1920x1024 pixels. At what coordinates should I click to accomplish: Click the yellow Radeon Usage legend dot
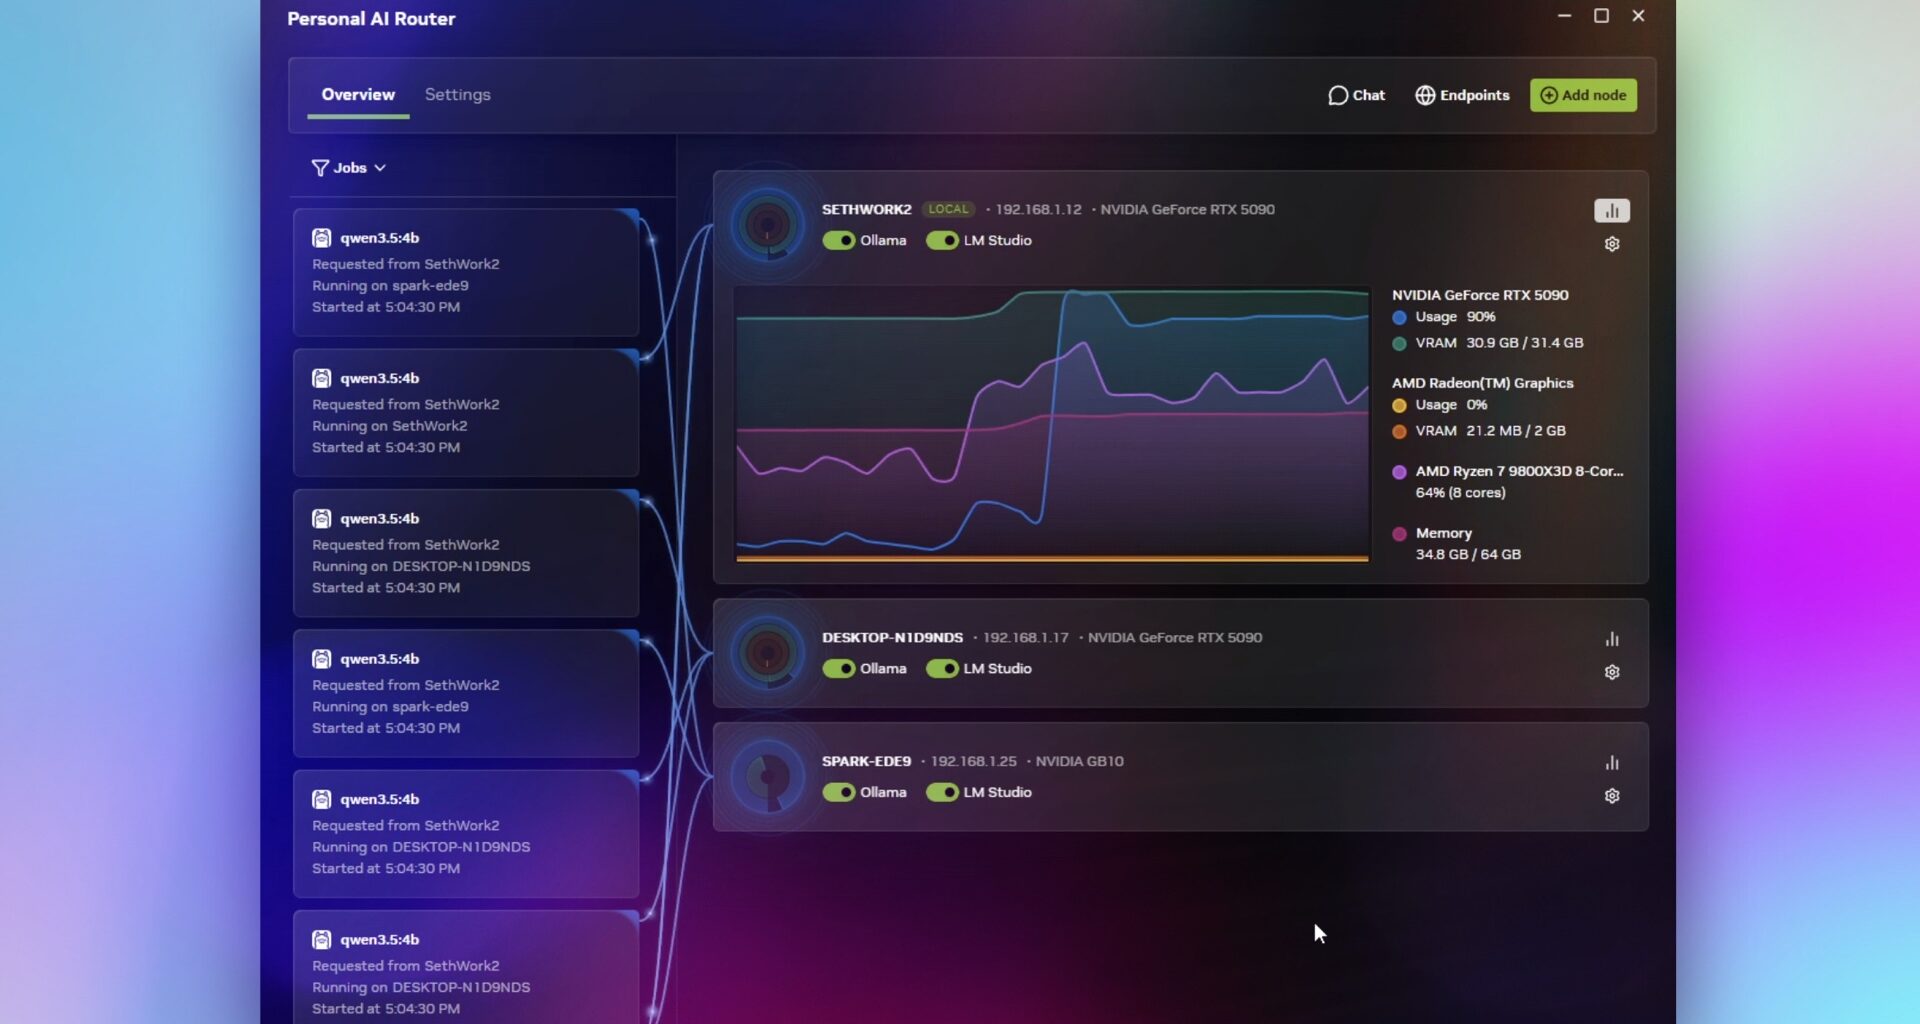tap(1399, 405)
